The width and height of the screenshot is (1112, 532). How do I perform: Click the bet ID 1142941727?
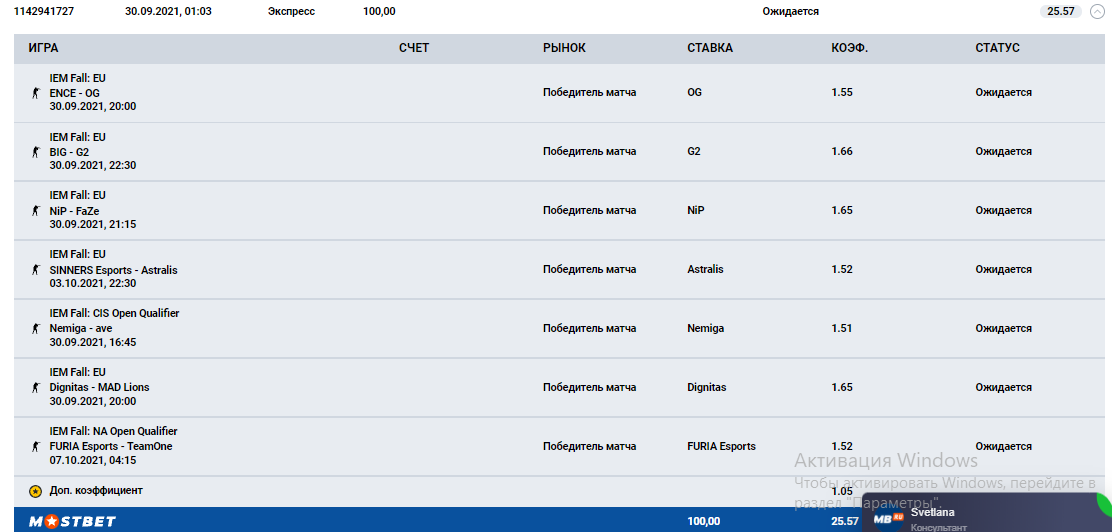pos(44,12)
